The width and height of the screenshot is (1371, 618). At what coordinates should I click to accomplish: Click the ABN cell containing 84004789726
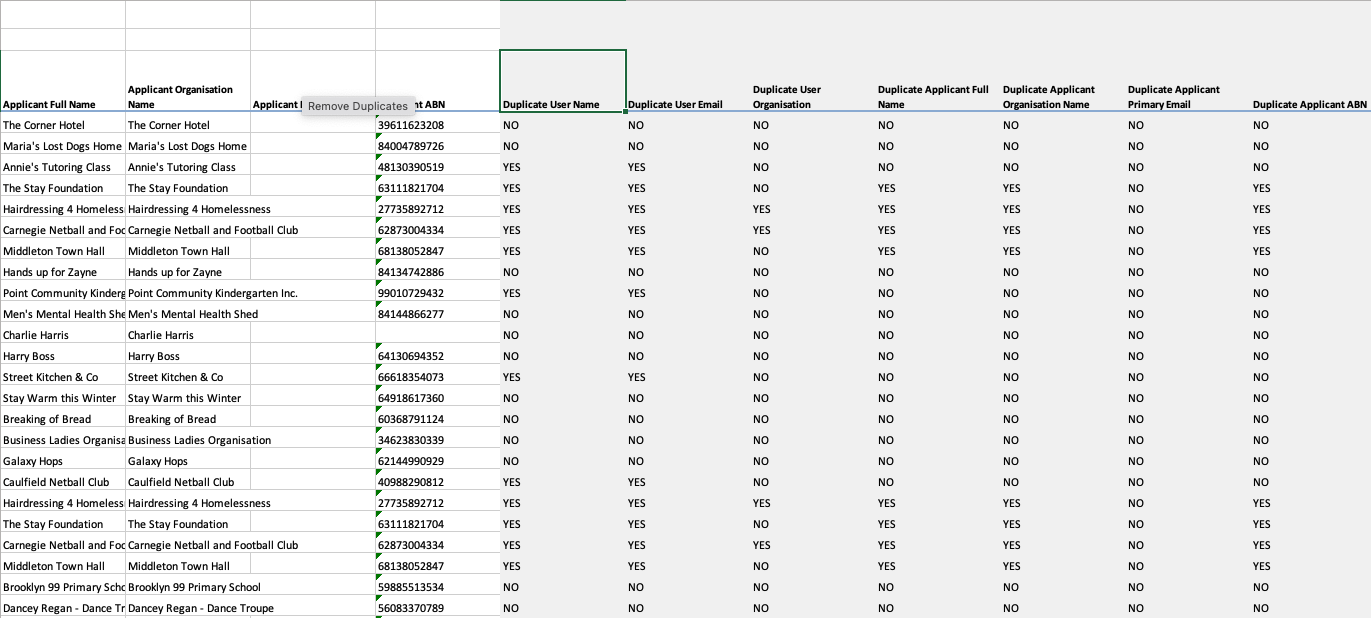(x=437, y=146)
